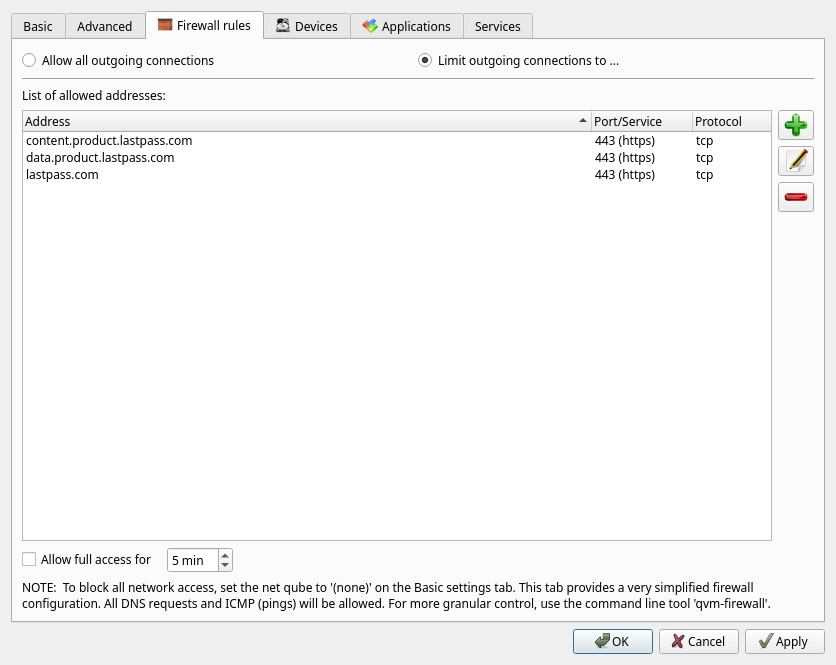Apply the firewall settings
This screenshot has width=836, height=665.
pyautogui.click(x=784, y=641)
